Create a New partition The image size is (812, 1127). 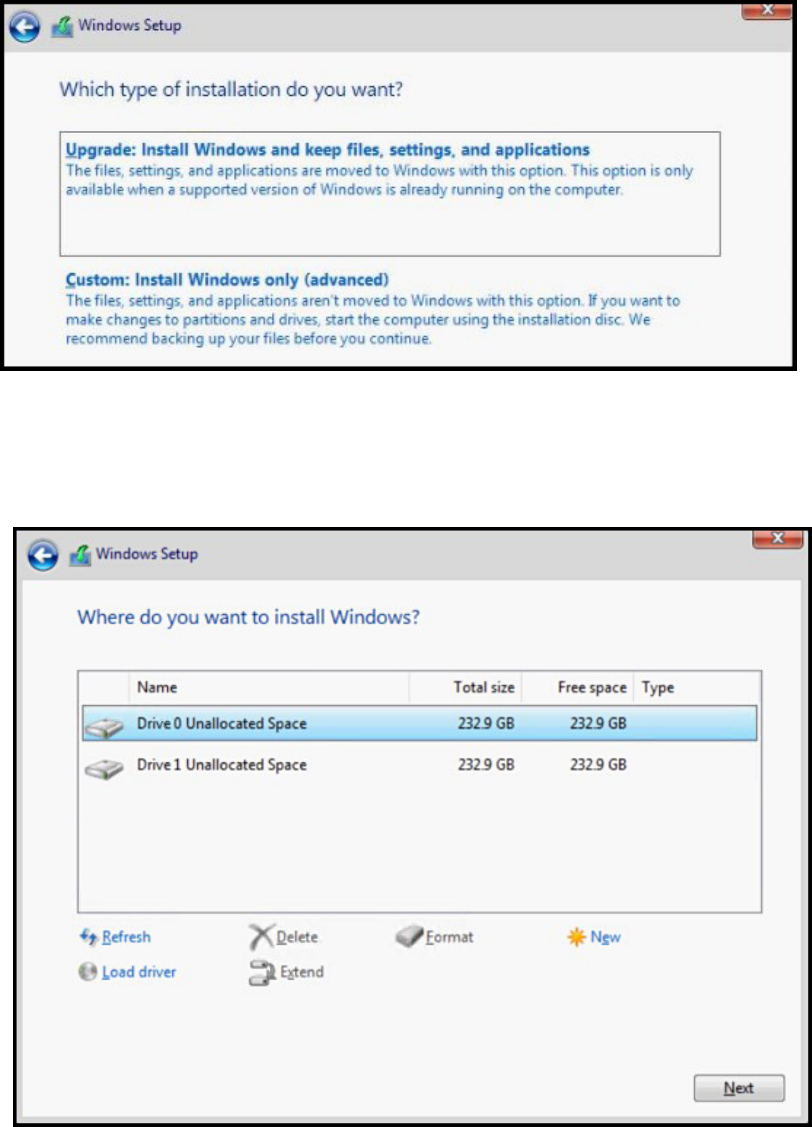(x=605, y=937)
